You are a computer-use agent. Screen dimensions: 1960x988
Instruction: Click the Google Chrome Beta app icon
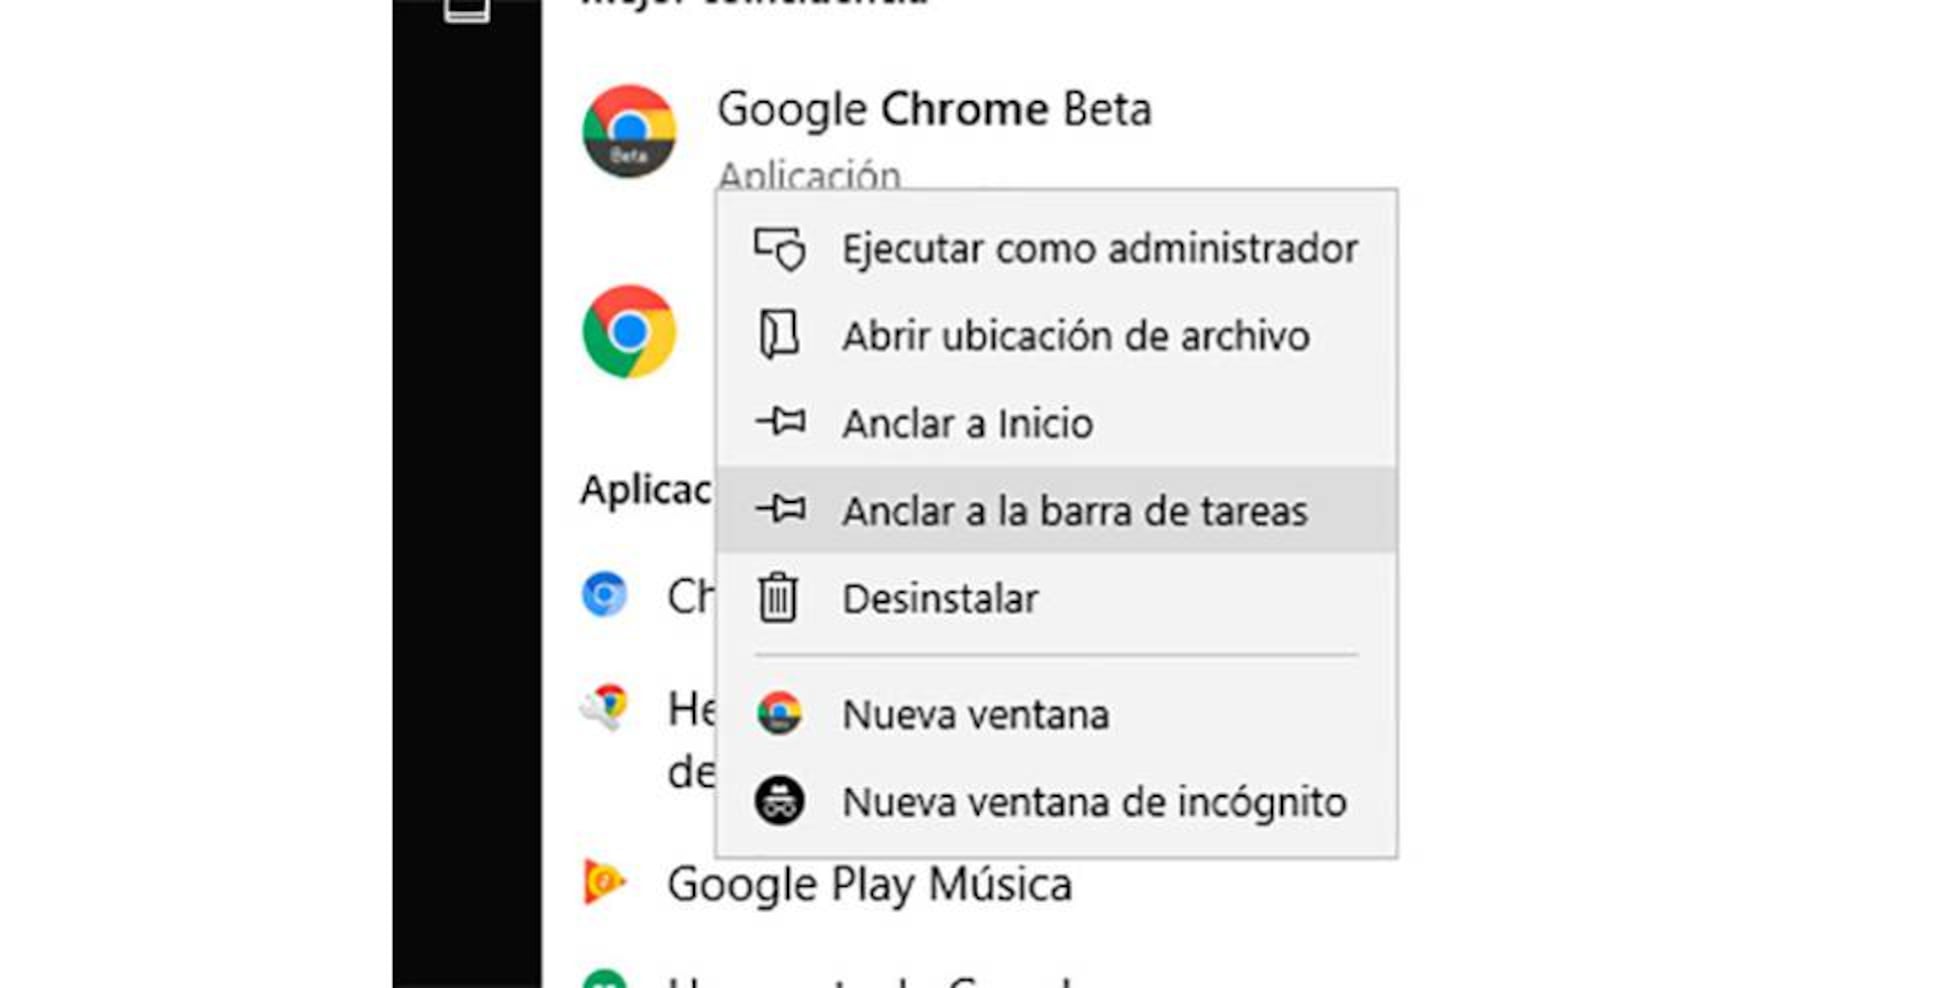tap(629, 131)
